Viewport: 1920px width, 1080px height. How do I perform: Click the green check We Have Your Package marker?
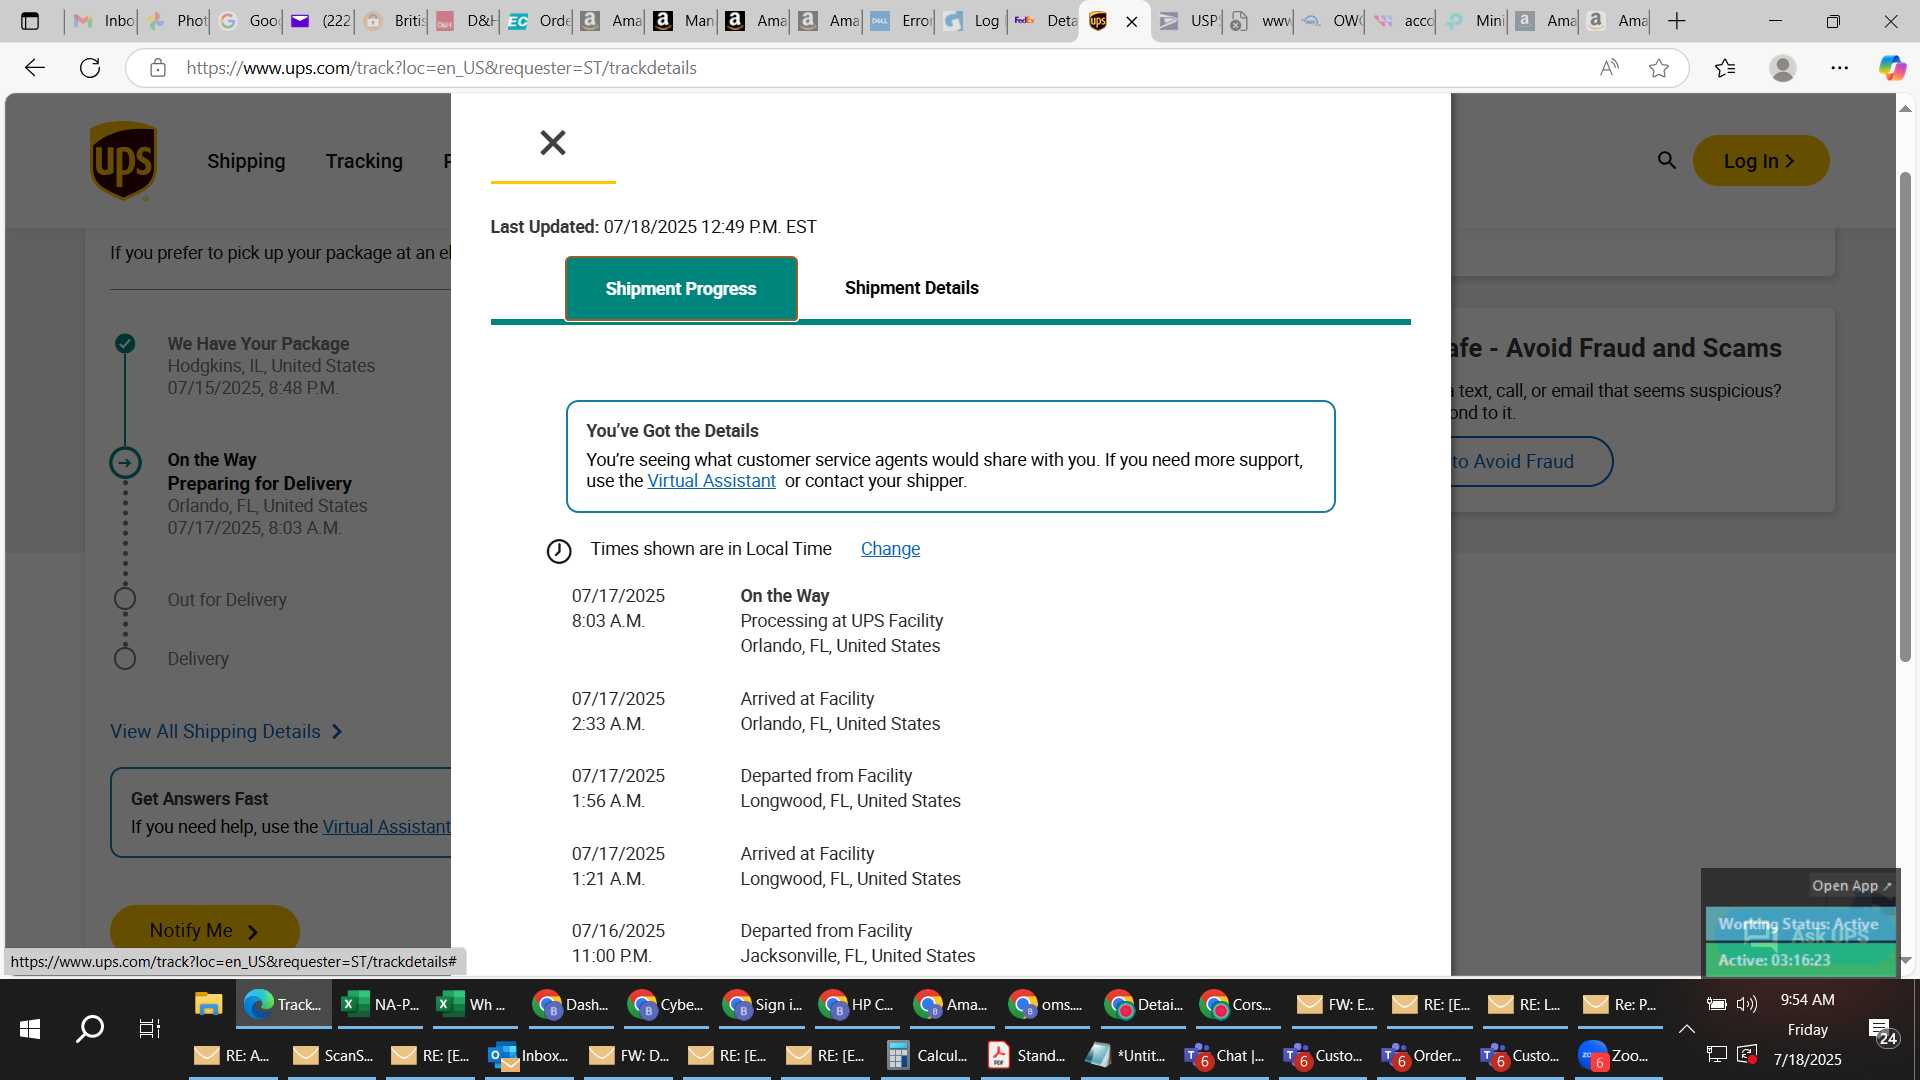pyautogui.click(x=125, y=344)
